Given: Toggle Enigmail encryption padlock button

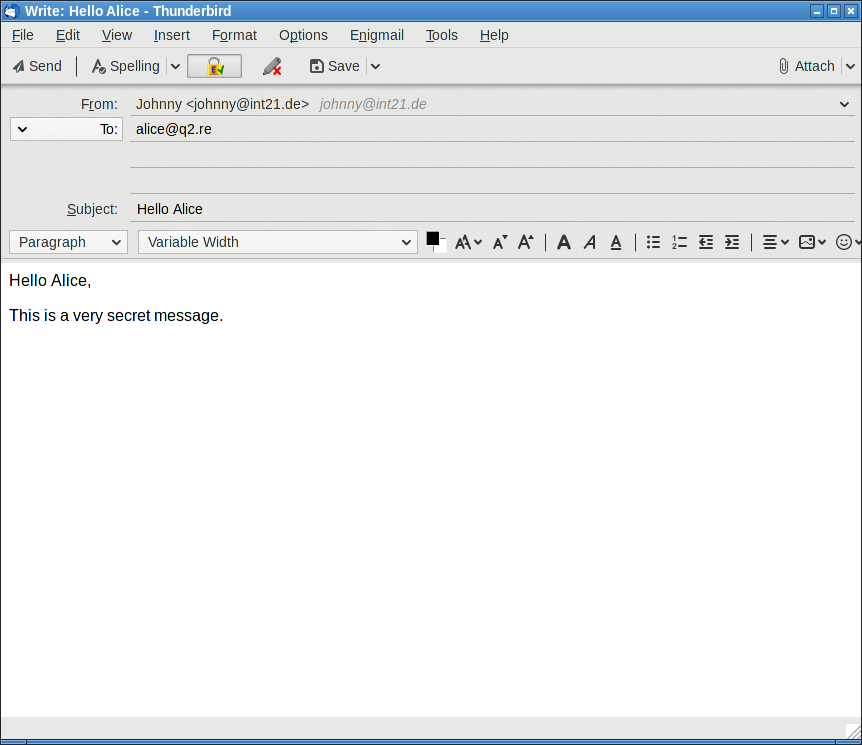Looking at the screenshot, I should point(214,66).
